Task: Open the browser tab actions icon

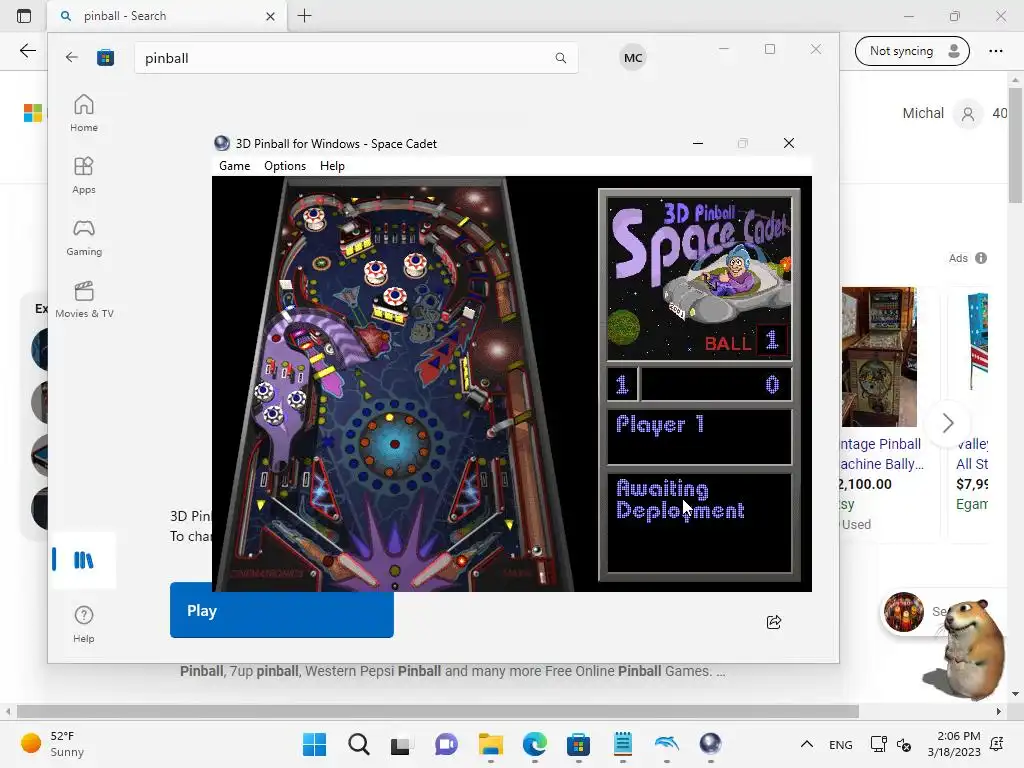Action: point(24,16)
